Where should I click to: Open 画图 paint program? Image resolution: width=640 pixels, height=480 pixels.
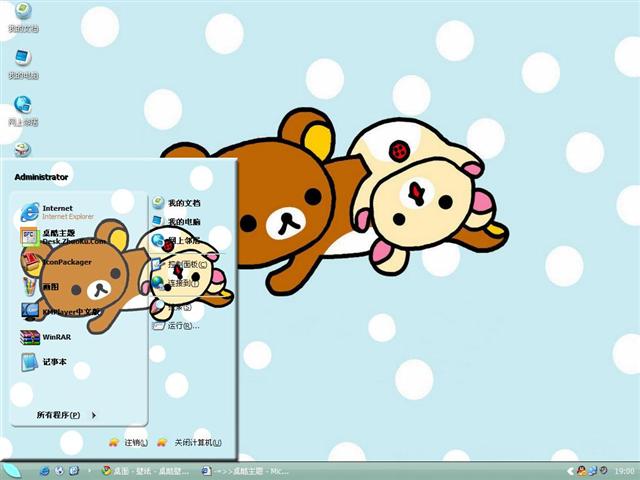[x=41, y=287]
